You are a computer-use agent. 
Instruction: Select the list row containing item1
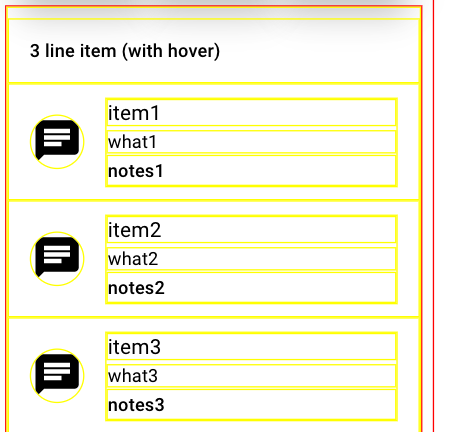[213, 142]
